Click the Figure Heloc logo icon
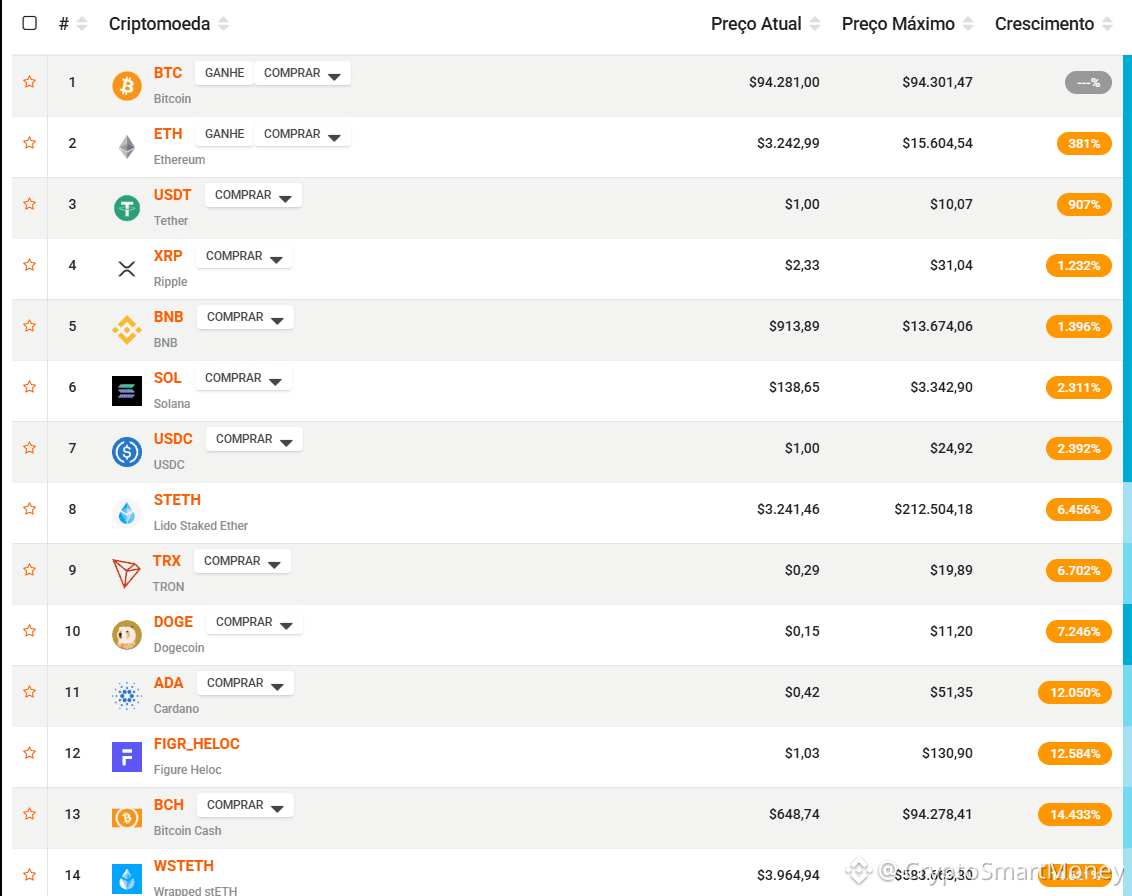Viewport: 1132px width, 896px height. click(x=127, y=757)
